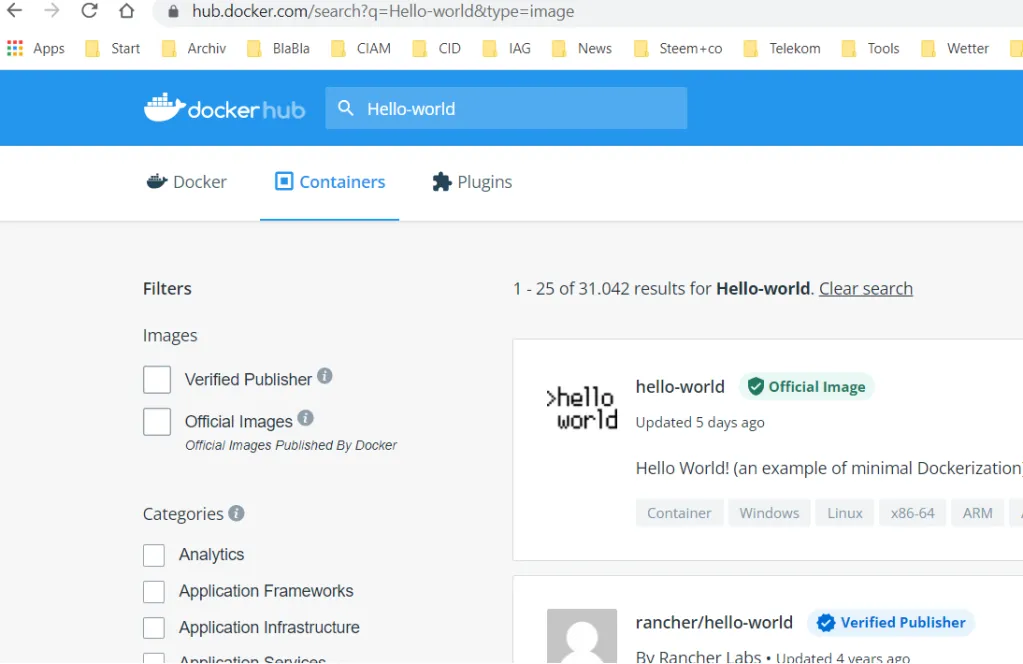Open the Start bookmark folder

click(x=113, y=48)
